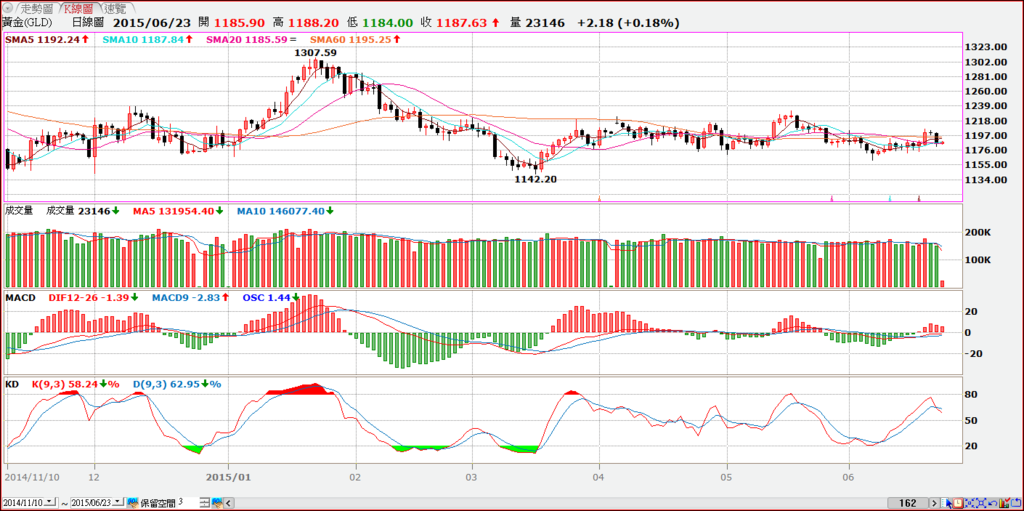Image resolution: width=1024 pixels, height=511 pixels.
Task: Click the shrink-to-center zoom icon
Action: (x=969, y=503)
